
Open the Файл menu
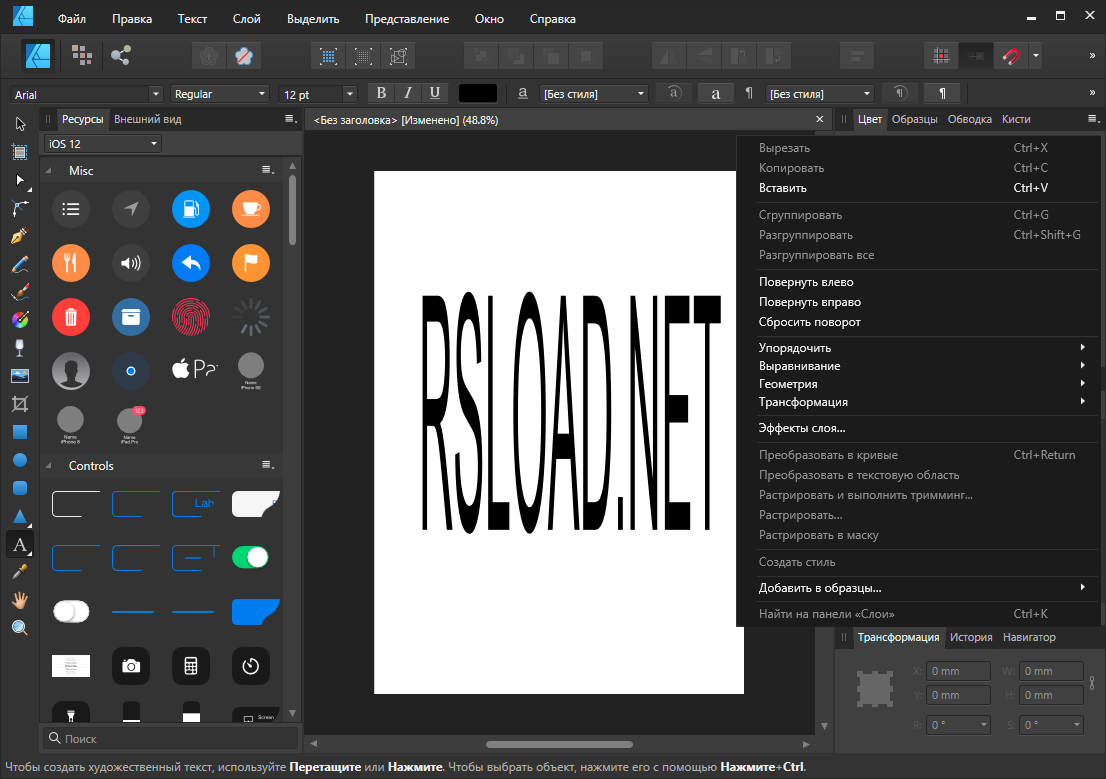(72, 19)
